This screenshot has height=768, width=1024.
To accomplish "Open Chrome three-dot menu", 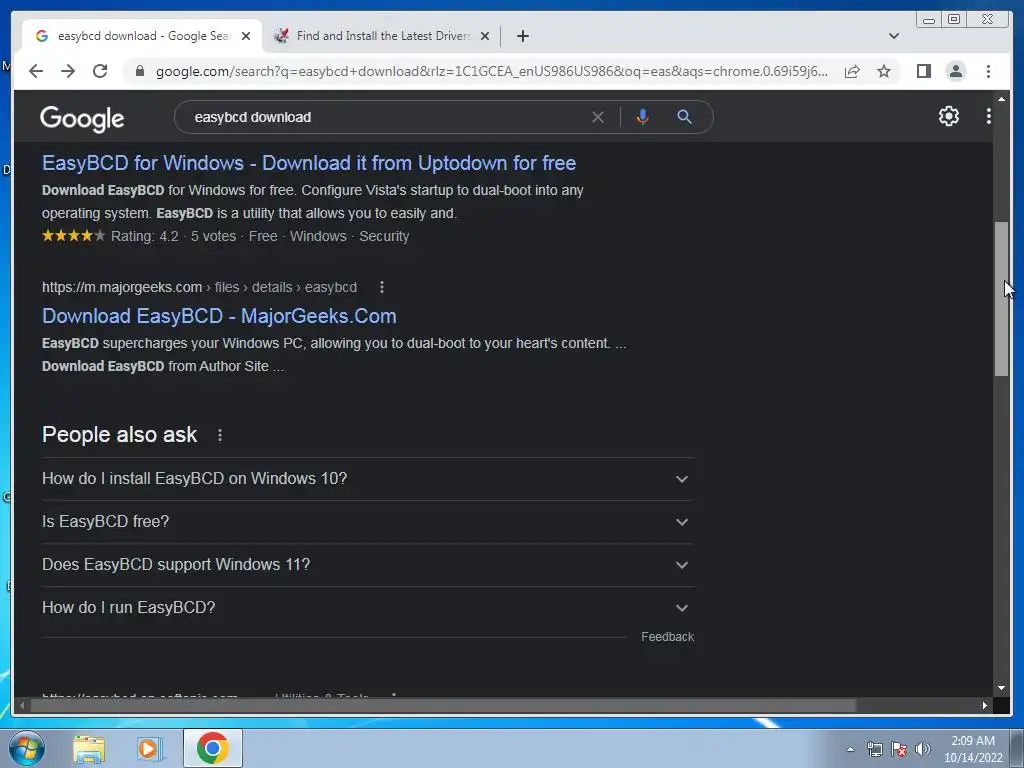I will point(988,71).
